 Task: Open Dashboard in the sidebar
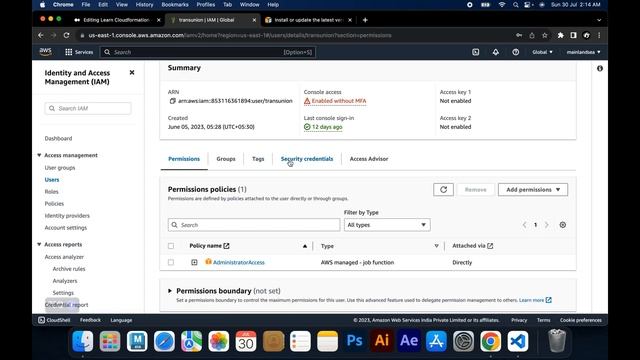[58, 138]
